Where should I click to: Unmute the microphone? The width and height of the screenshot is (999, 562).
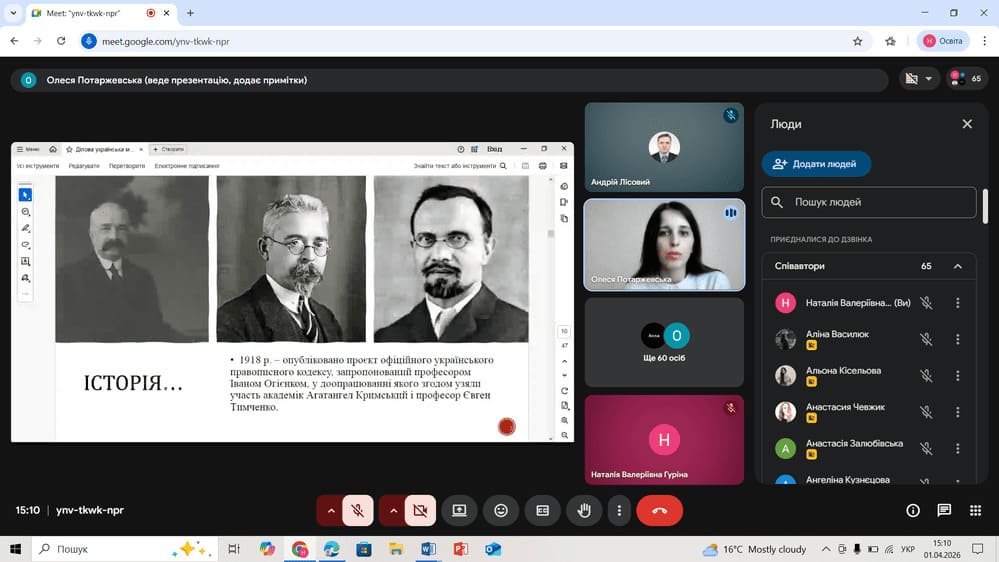[357, 510]
